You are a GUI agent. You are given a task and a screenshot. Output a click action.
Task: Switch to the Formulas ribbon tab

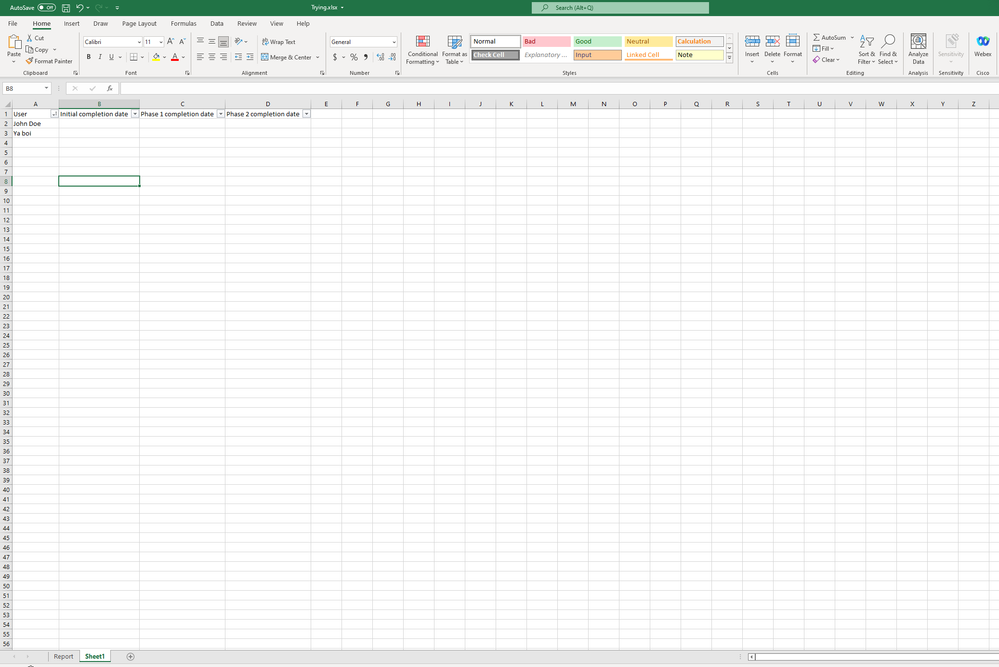click(x=183, y=24)
